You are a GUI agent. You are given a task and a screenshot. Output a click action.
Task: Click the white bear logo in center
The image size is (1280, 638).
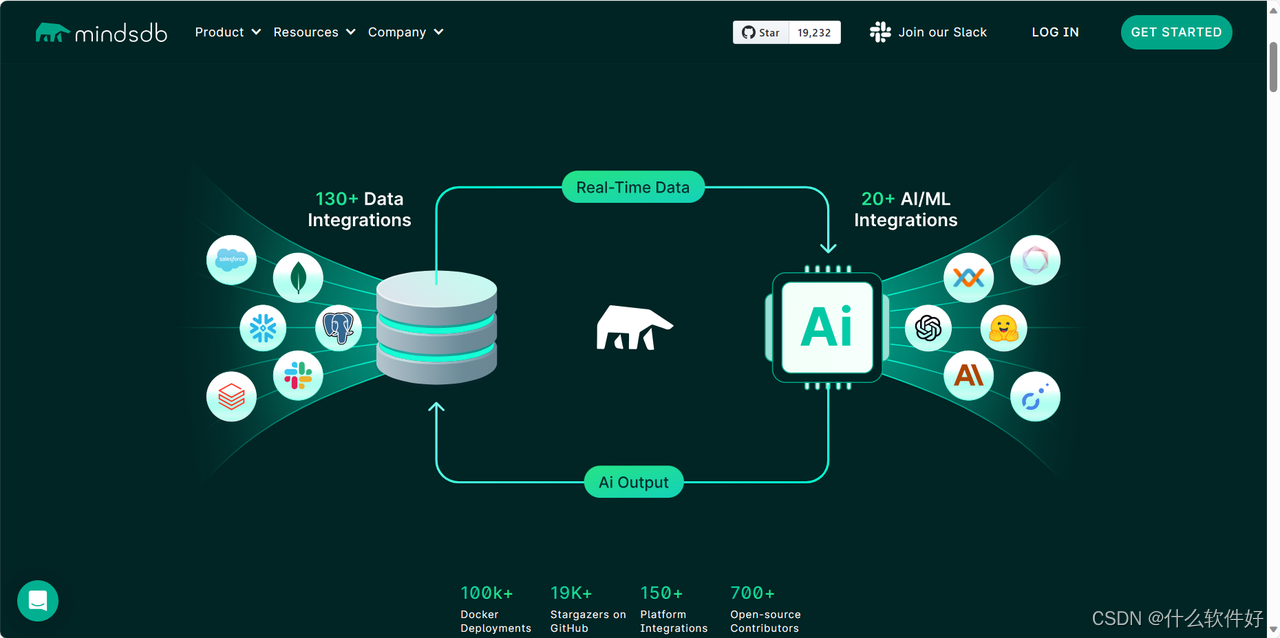[x=635, y=328]
